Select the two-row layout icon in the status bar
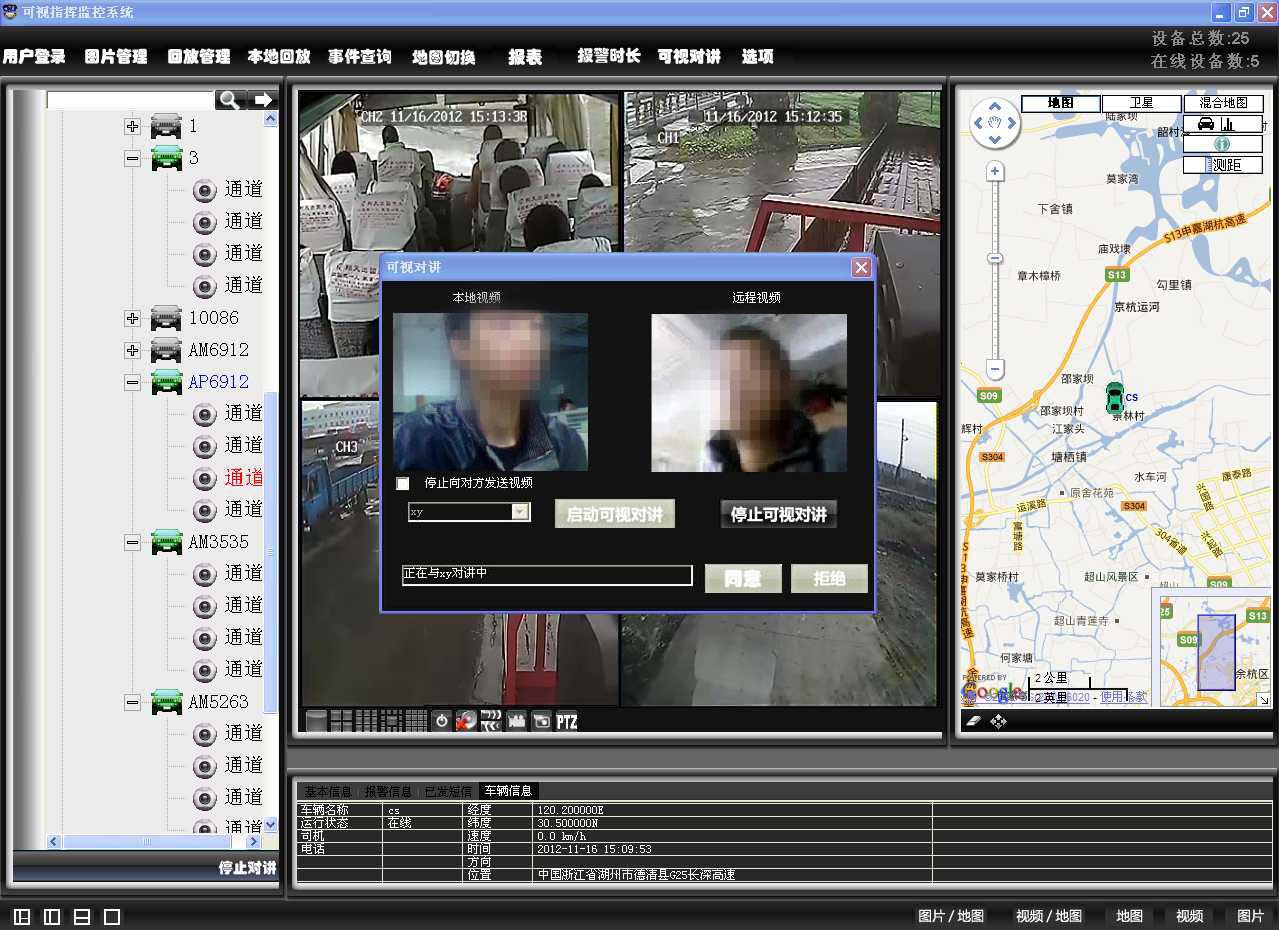 (82, 916)
